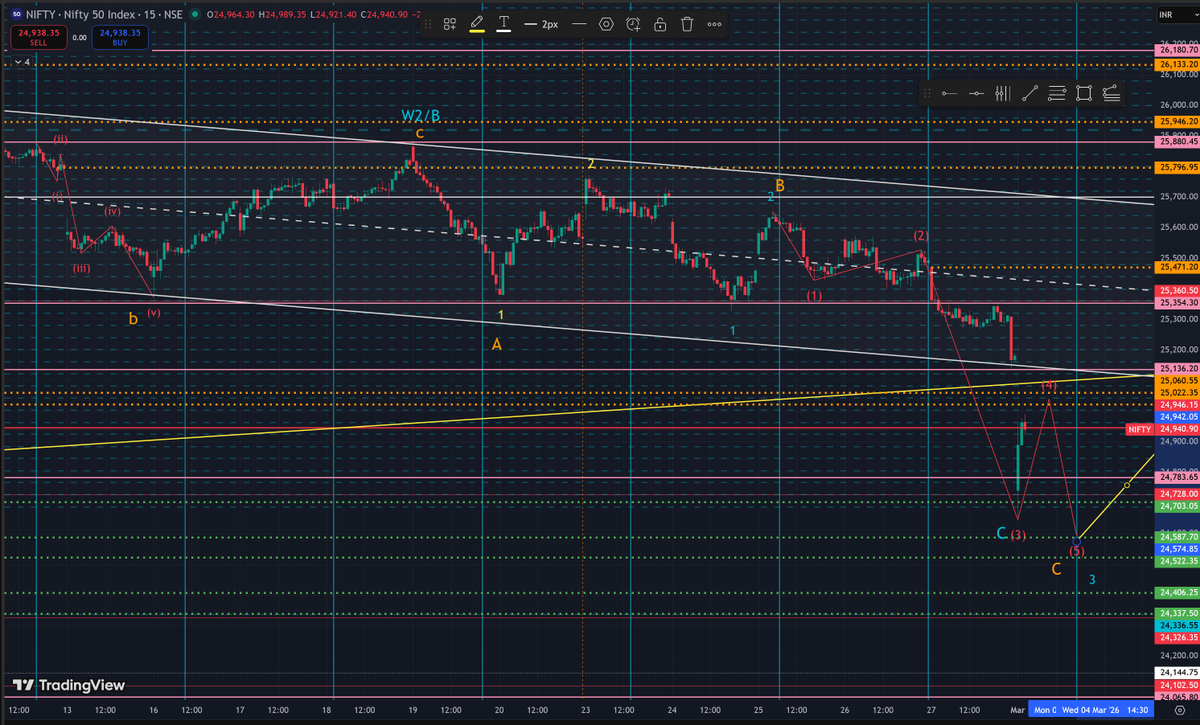Click the red (4) wave label

pos(1049,385)
